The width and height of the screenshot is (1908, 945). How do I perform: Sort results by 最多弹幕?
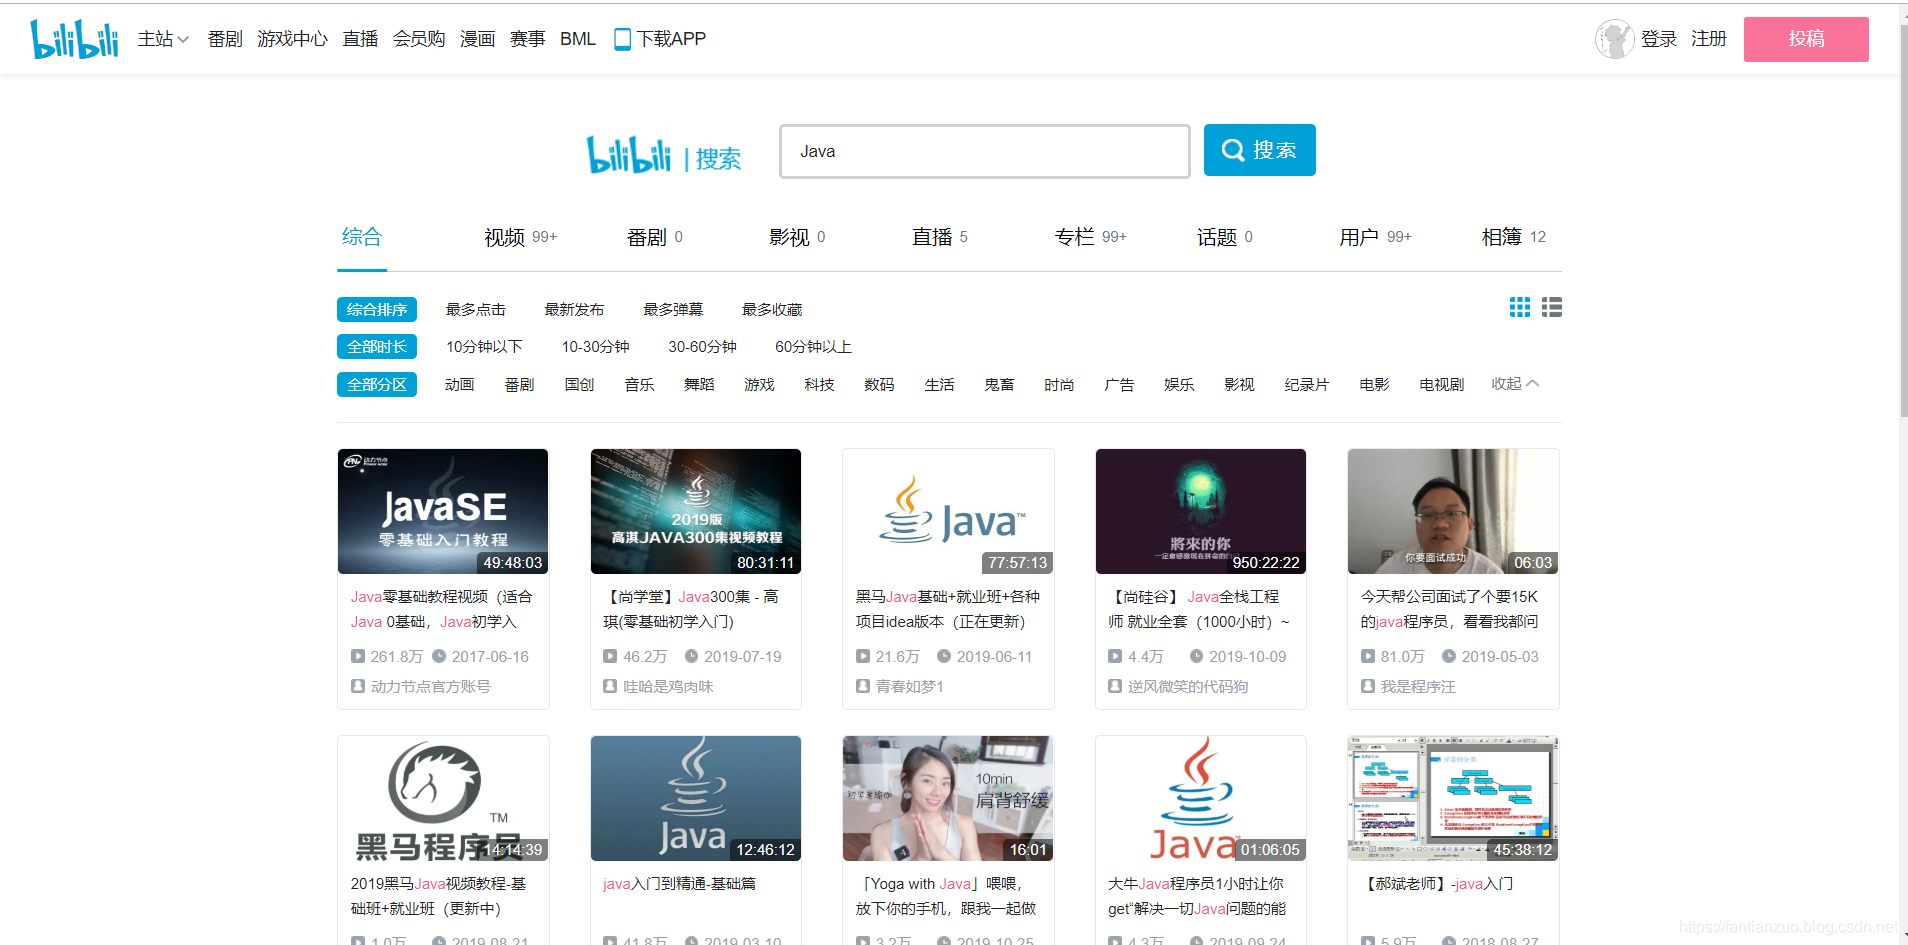[673, 310]
